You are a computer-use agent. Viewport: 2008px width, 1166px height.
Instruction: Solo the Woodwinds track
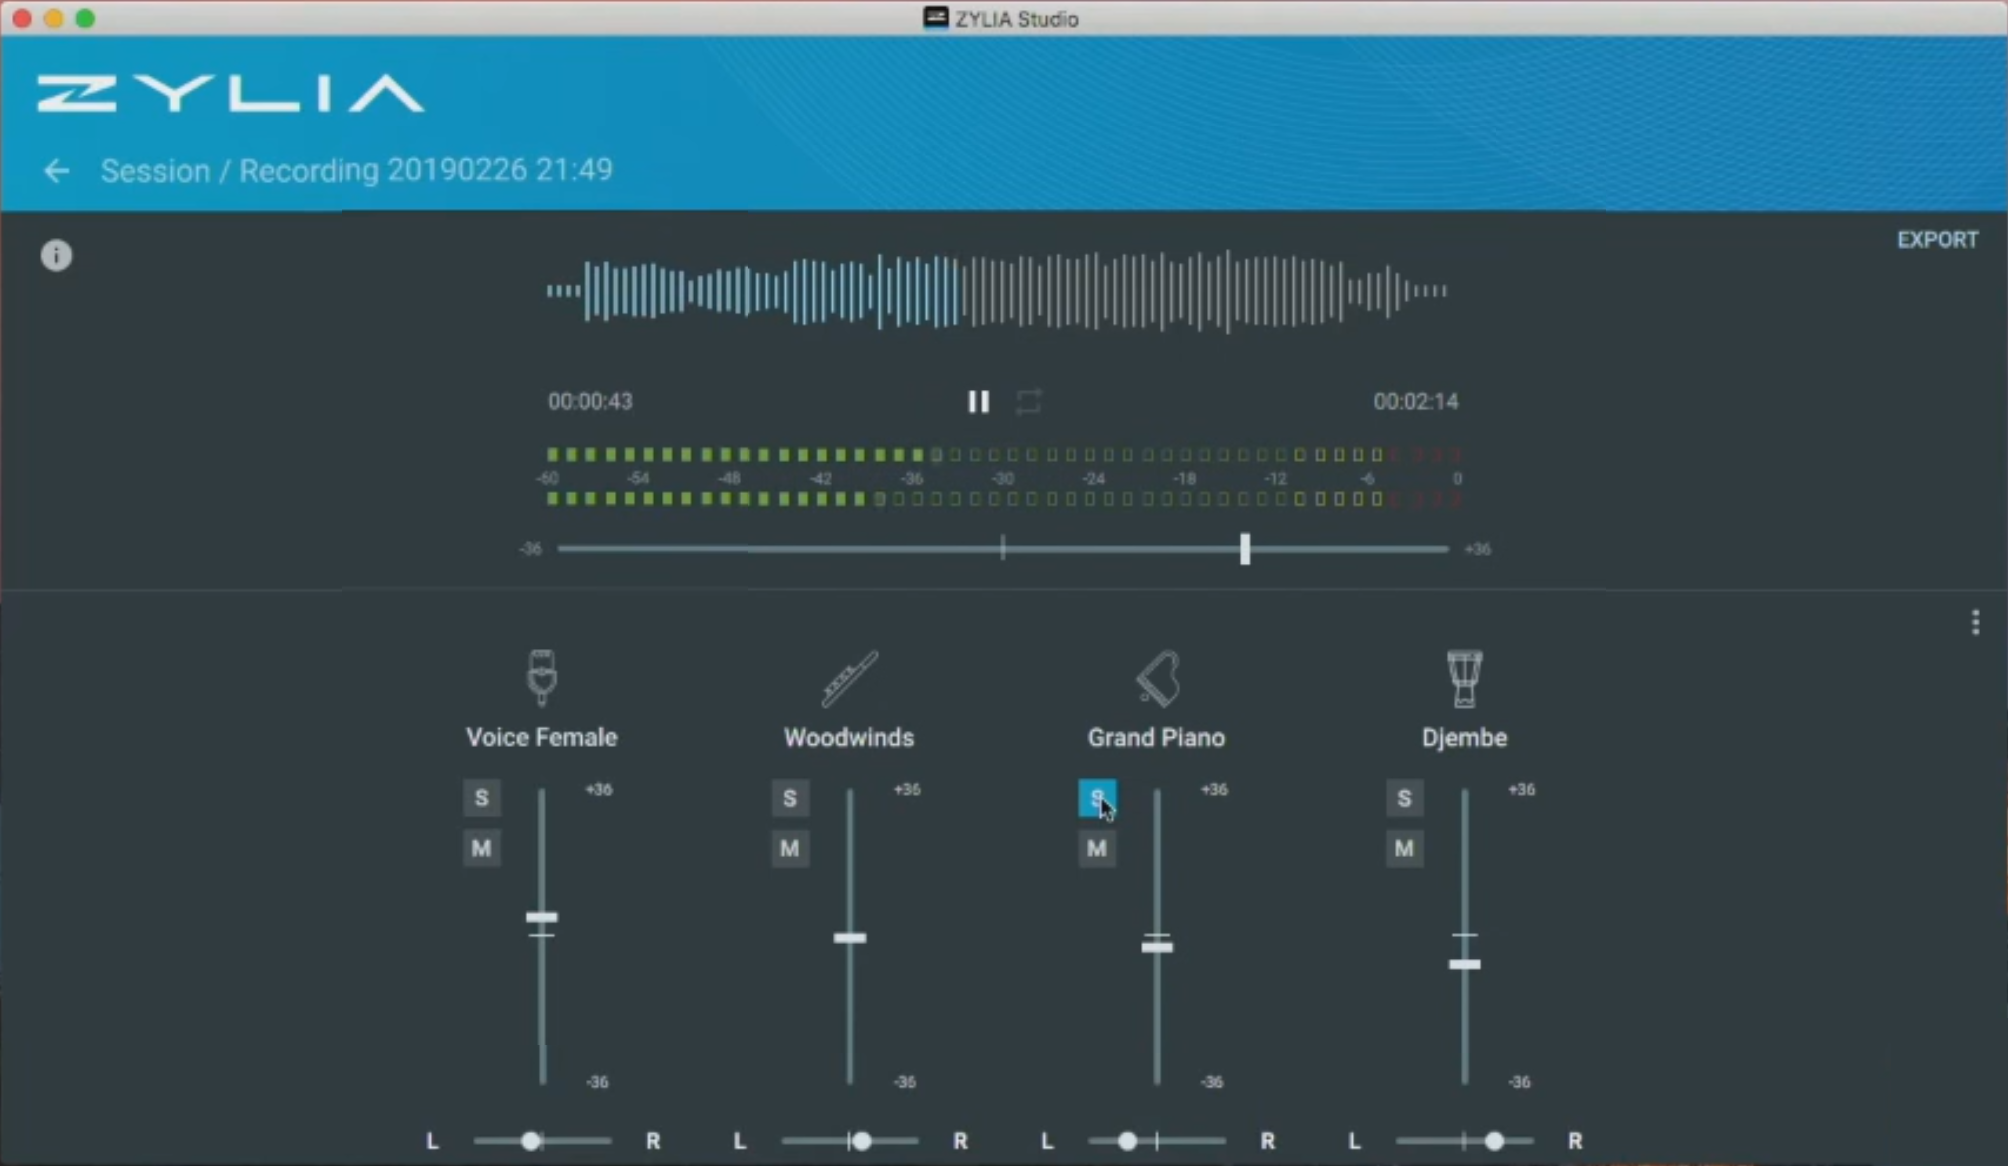790,798
